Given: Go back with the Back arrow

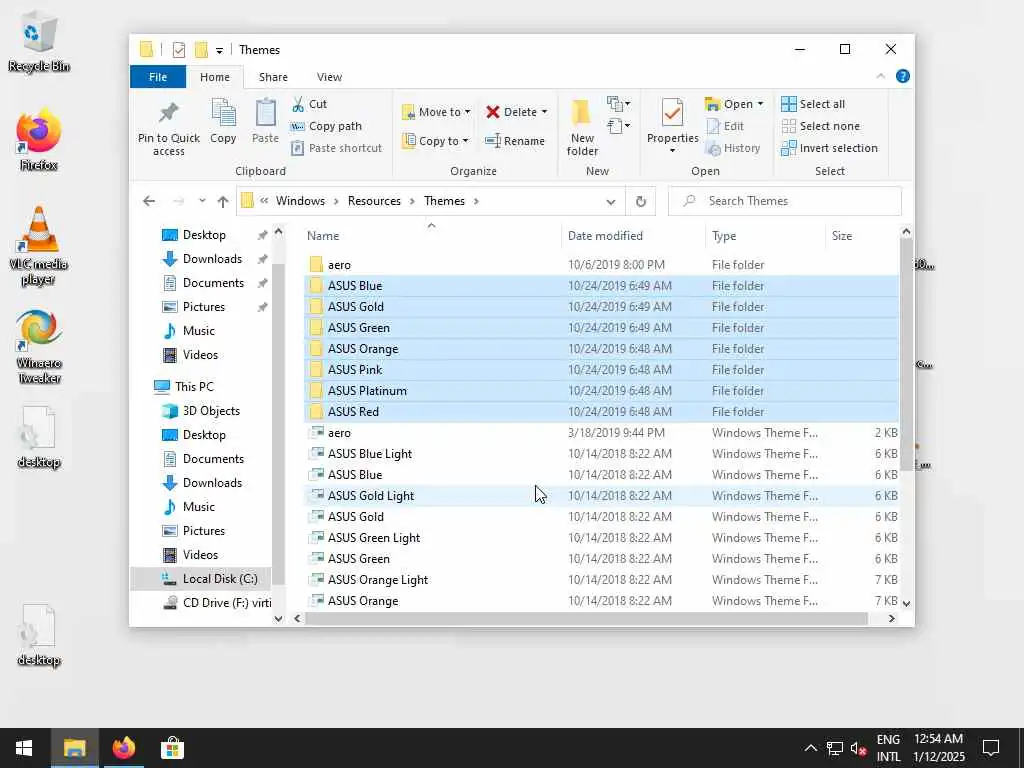Looking at the screenshot, I should coord(149,201).
